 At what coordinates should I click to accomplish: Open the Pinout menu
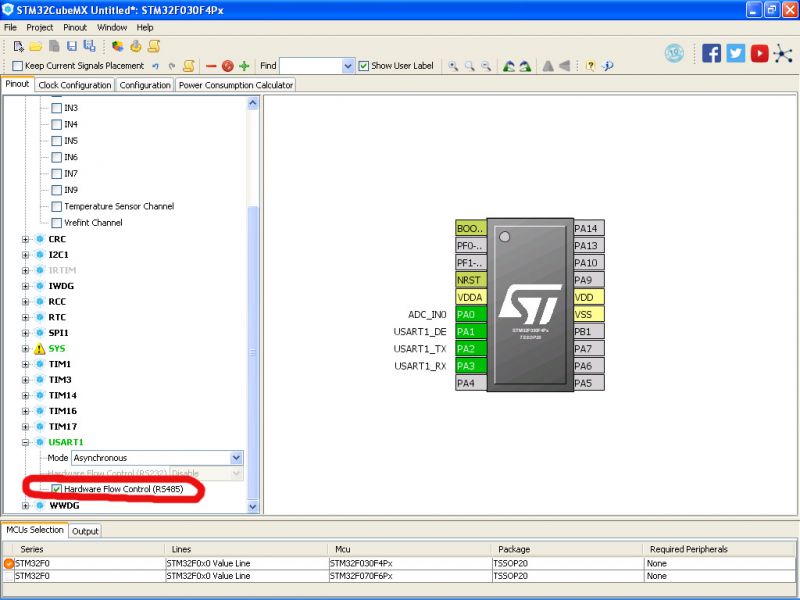point(75,27)
